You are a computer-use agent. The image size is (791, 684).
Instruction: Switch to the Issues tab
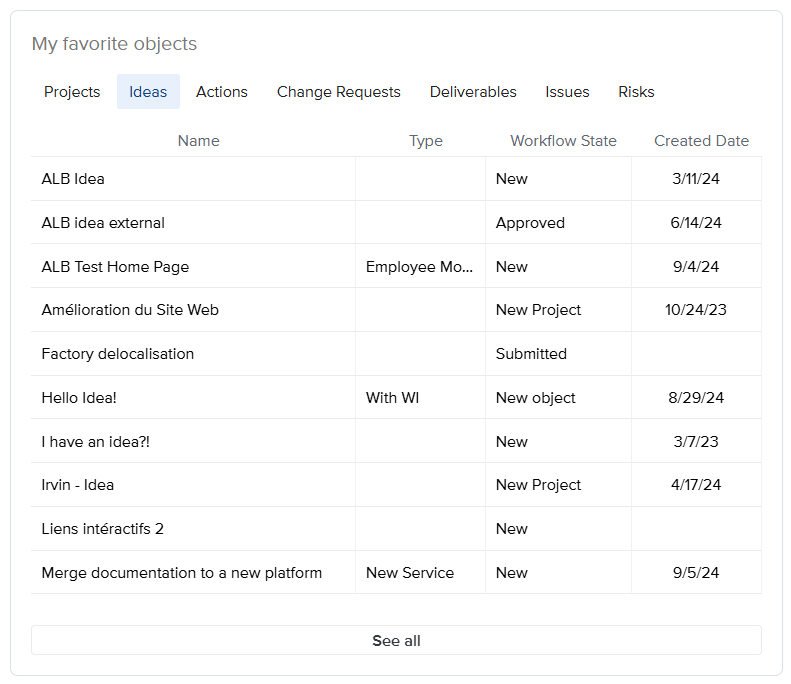pos(567,92)
